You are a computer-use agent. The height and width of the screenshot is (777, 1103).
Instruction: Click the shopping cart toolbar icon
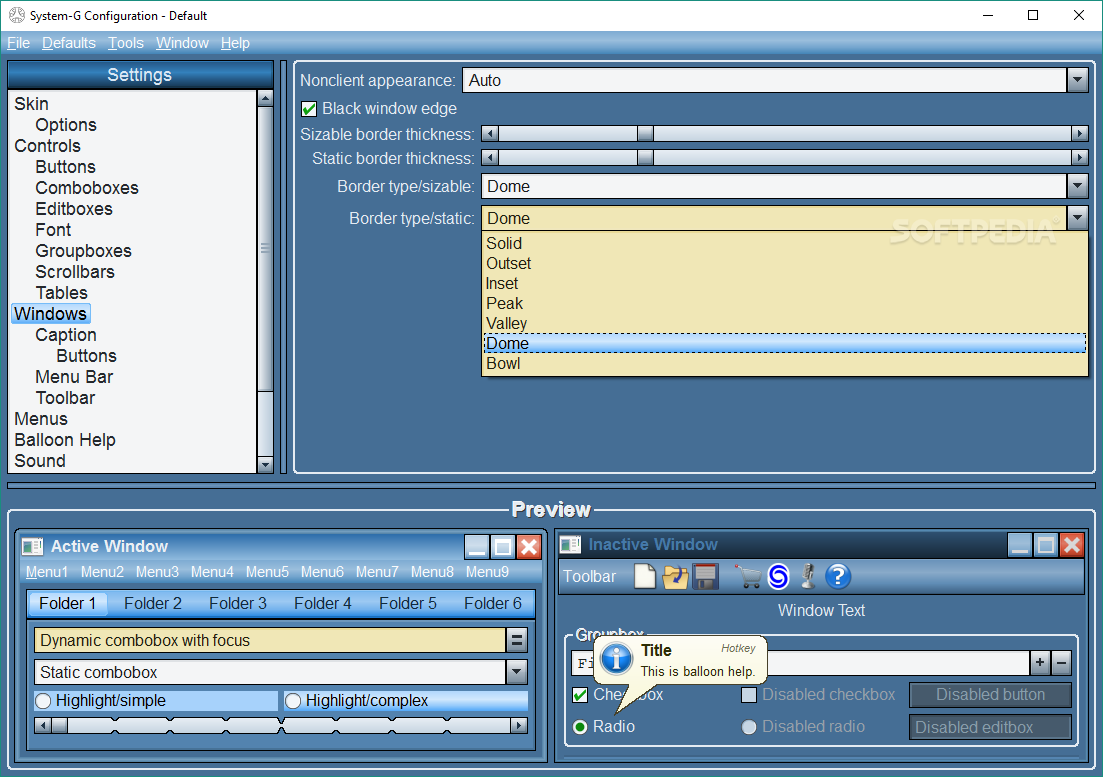(x=748, y=577)
